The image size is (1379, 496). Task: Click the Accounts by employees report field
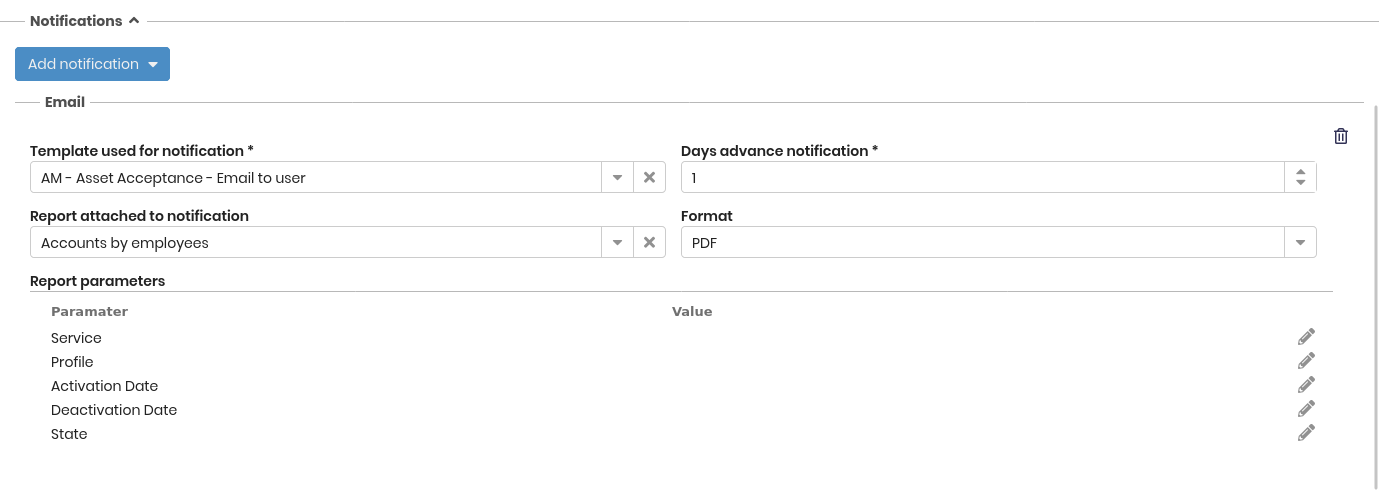point(315,242)
